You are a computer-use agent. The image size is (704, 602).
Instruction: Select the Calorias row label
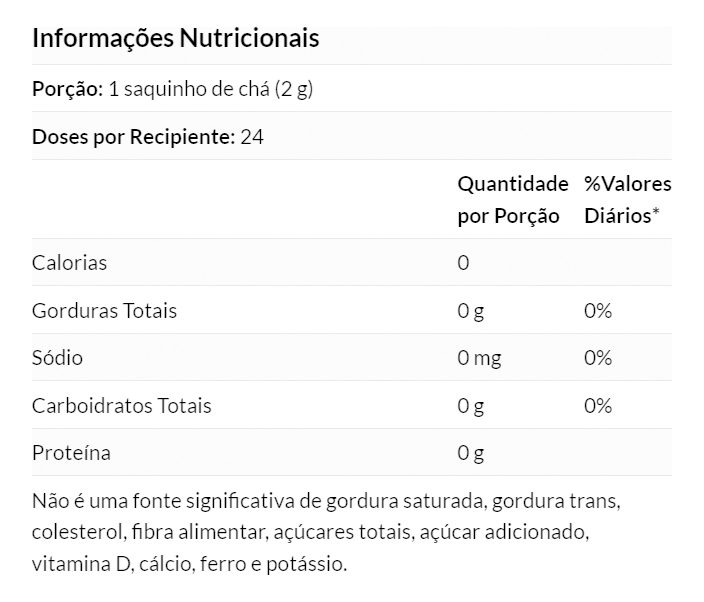(69, 263)
